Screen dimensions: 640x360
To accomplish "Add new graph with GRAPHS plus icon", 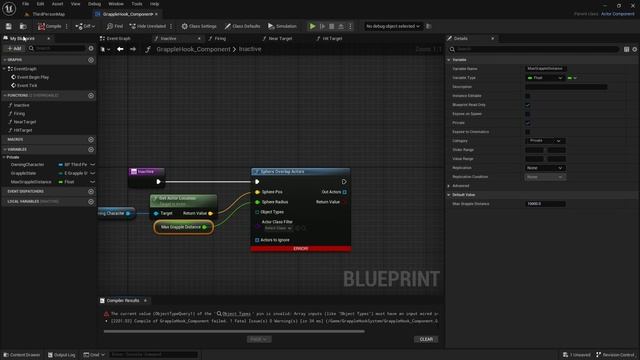I will [x=91, y=60].
